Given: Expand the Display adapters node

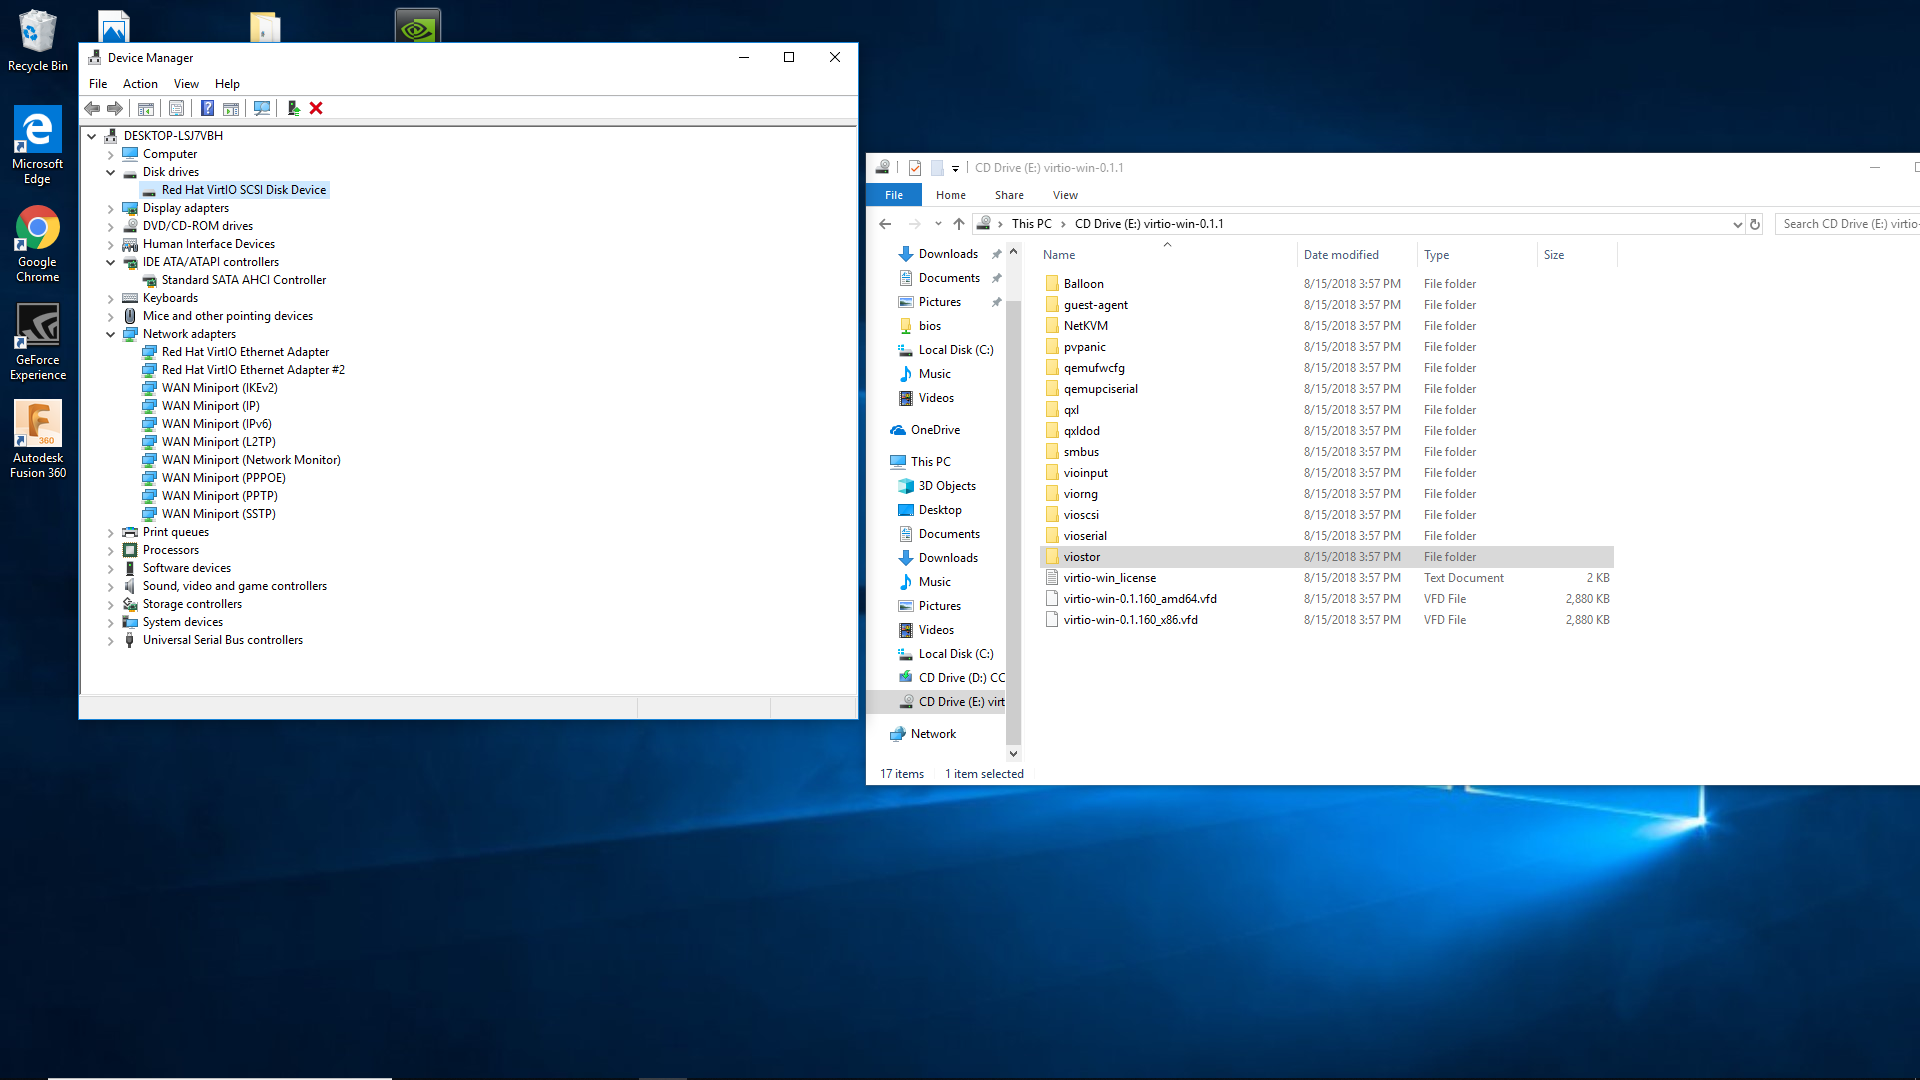Looking at the screenshot, I should click(x=111, y=208).
